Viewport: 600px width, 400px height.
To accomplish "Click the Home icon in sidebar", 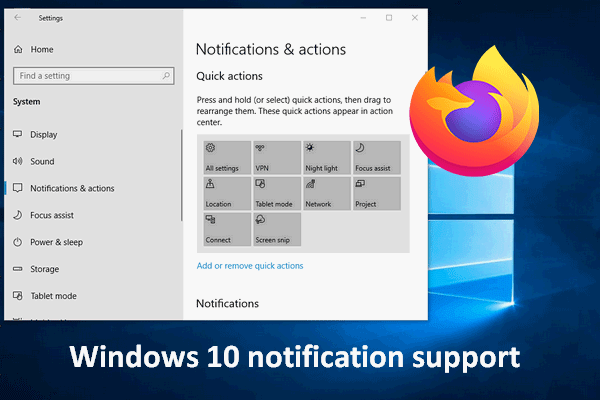I will [x=18, y=49].
